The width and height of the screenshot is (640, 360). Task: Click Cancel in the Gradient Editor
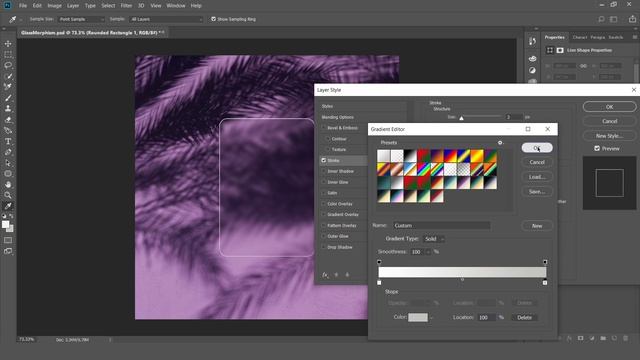[x=537, y=162]
